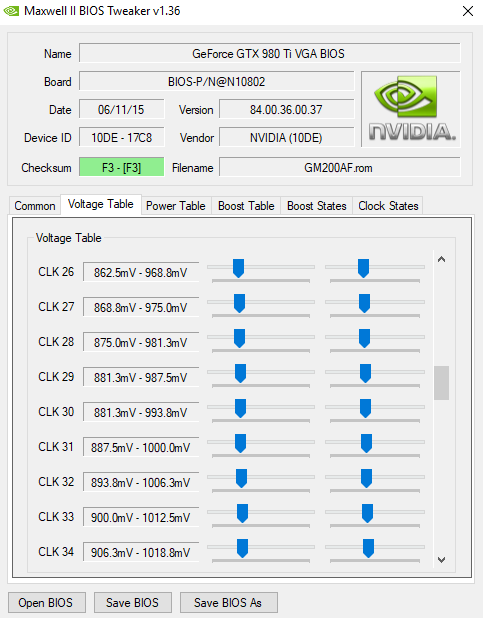
Task: Click the CLK 31 voltage range field
Action: click(141, 447)
